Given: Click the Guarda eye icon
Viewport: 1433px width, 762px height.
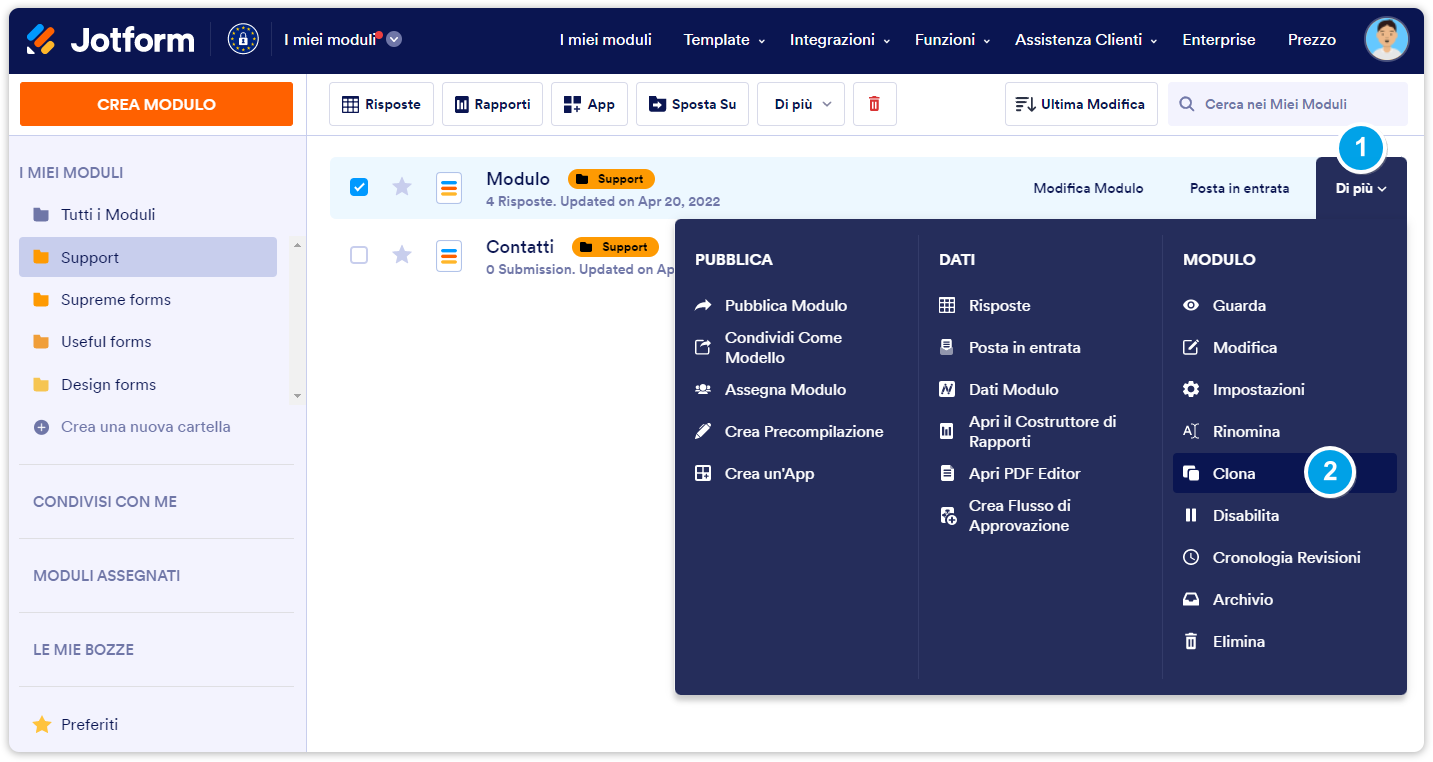Looking at the screenshot, I should click(x=1191, y=306).
